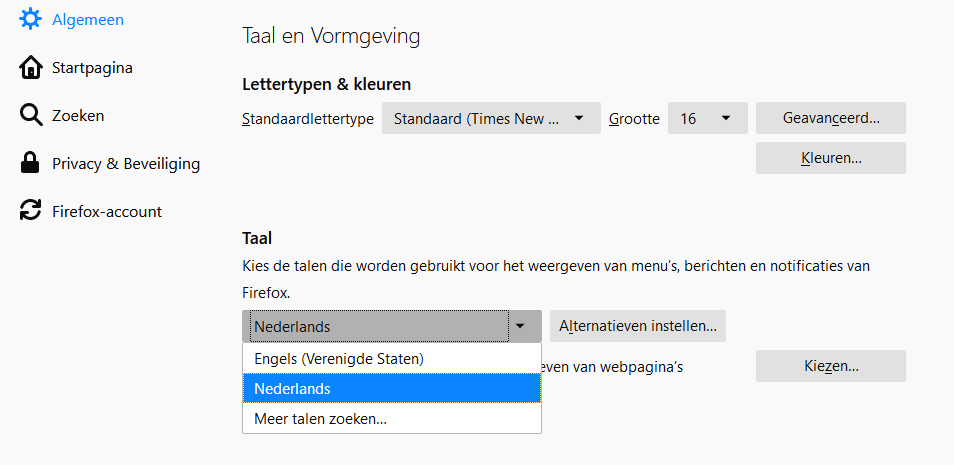The image size is (954, 465).
Task: Click the Startpagina house icon
Action: coord(31,68)
